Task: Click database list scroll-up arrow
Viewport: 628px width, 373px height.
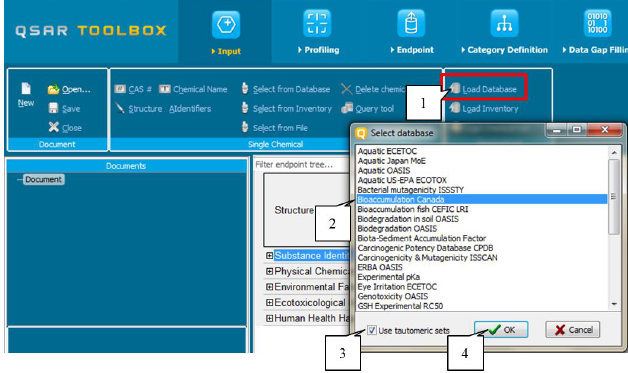Action: pos(614,152)
